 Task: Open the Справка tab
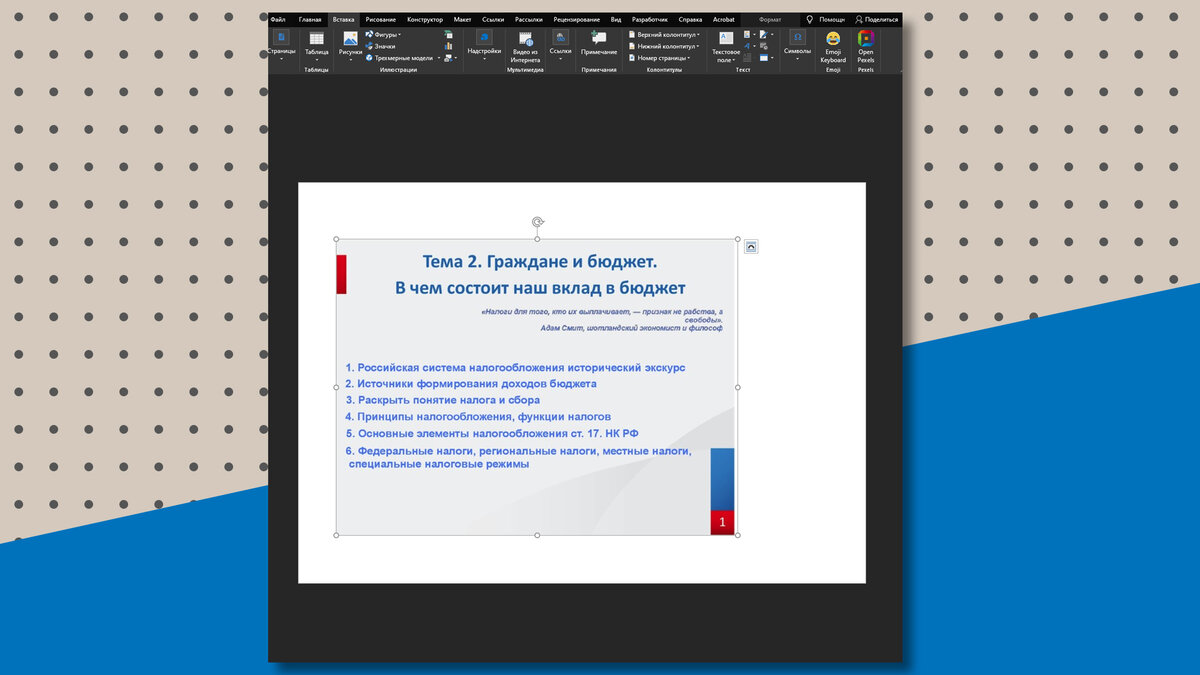[x=690, y=19]
